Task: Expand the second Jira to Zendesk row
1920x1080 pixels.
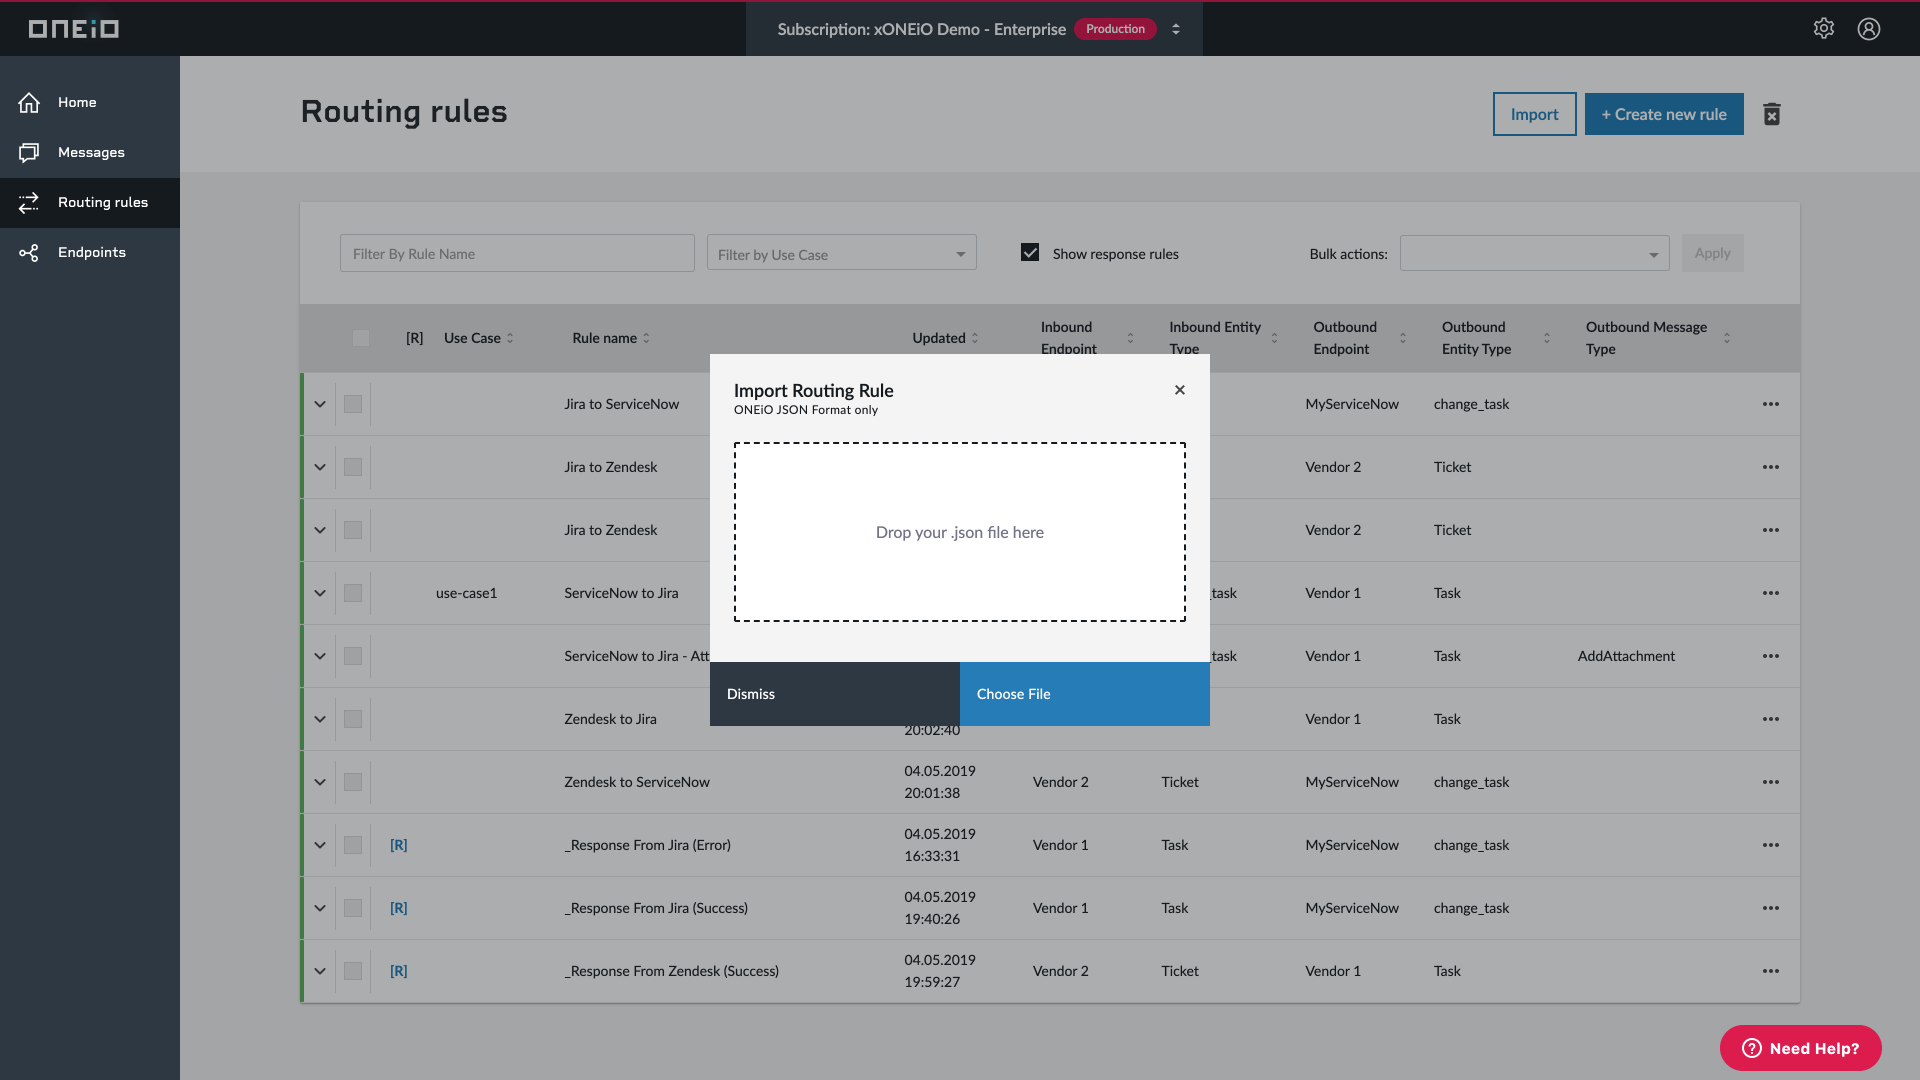Action: tap(320, 530)
